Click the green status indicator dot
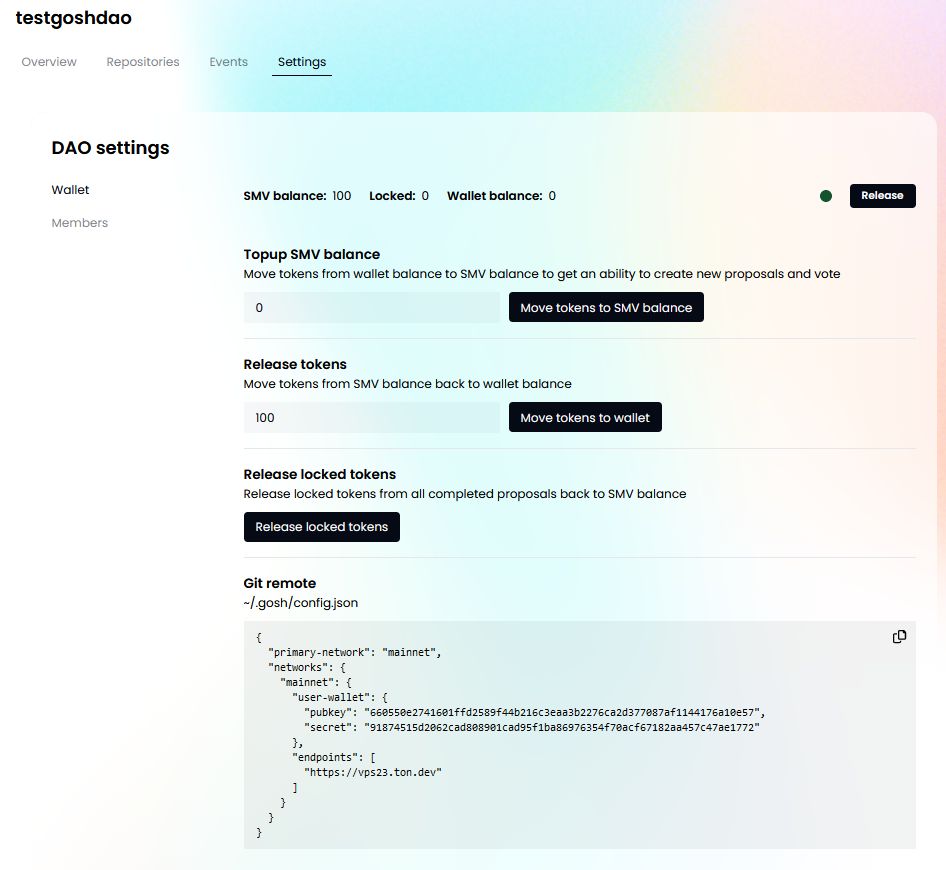946x870 pixels. 826,196
